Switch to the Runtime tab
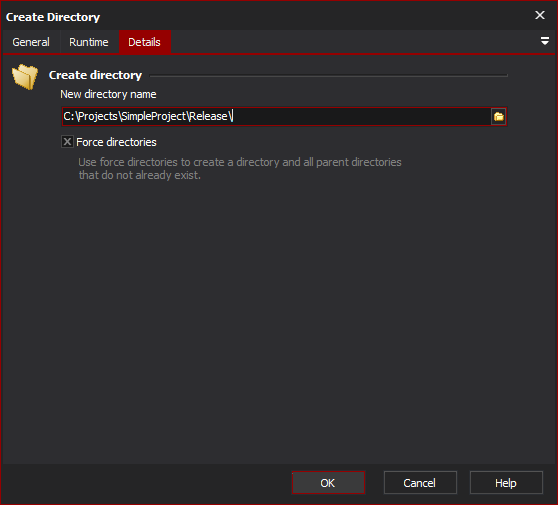This screenshot has height=505, width=558. pos(89,42)
